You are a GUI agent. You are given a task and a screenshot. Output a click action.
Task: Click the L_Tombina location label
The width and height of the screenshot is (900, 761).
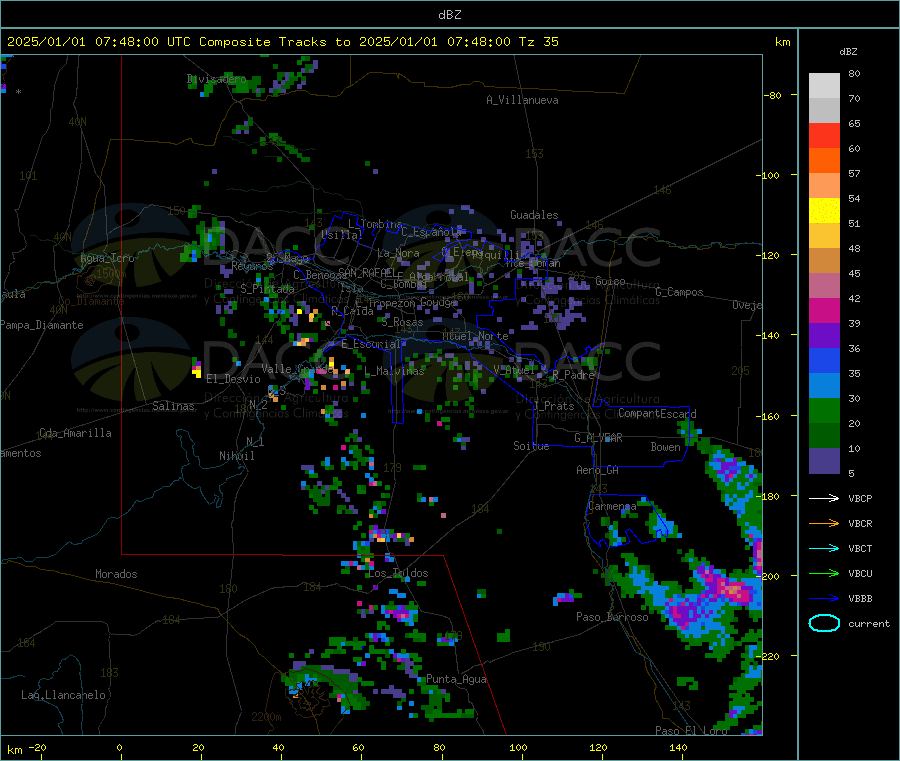(375, 224)
